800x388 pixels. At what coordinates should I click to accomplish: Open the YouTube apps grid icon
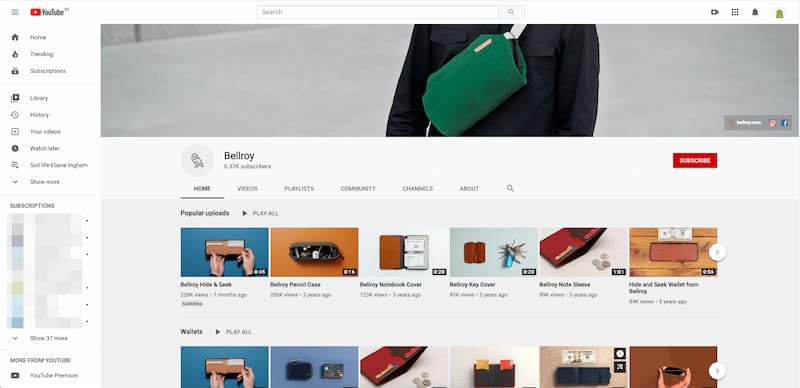[735, 12]
